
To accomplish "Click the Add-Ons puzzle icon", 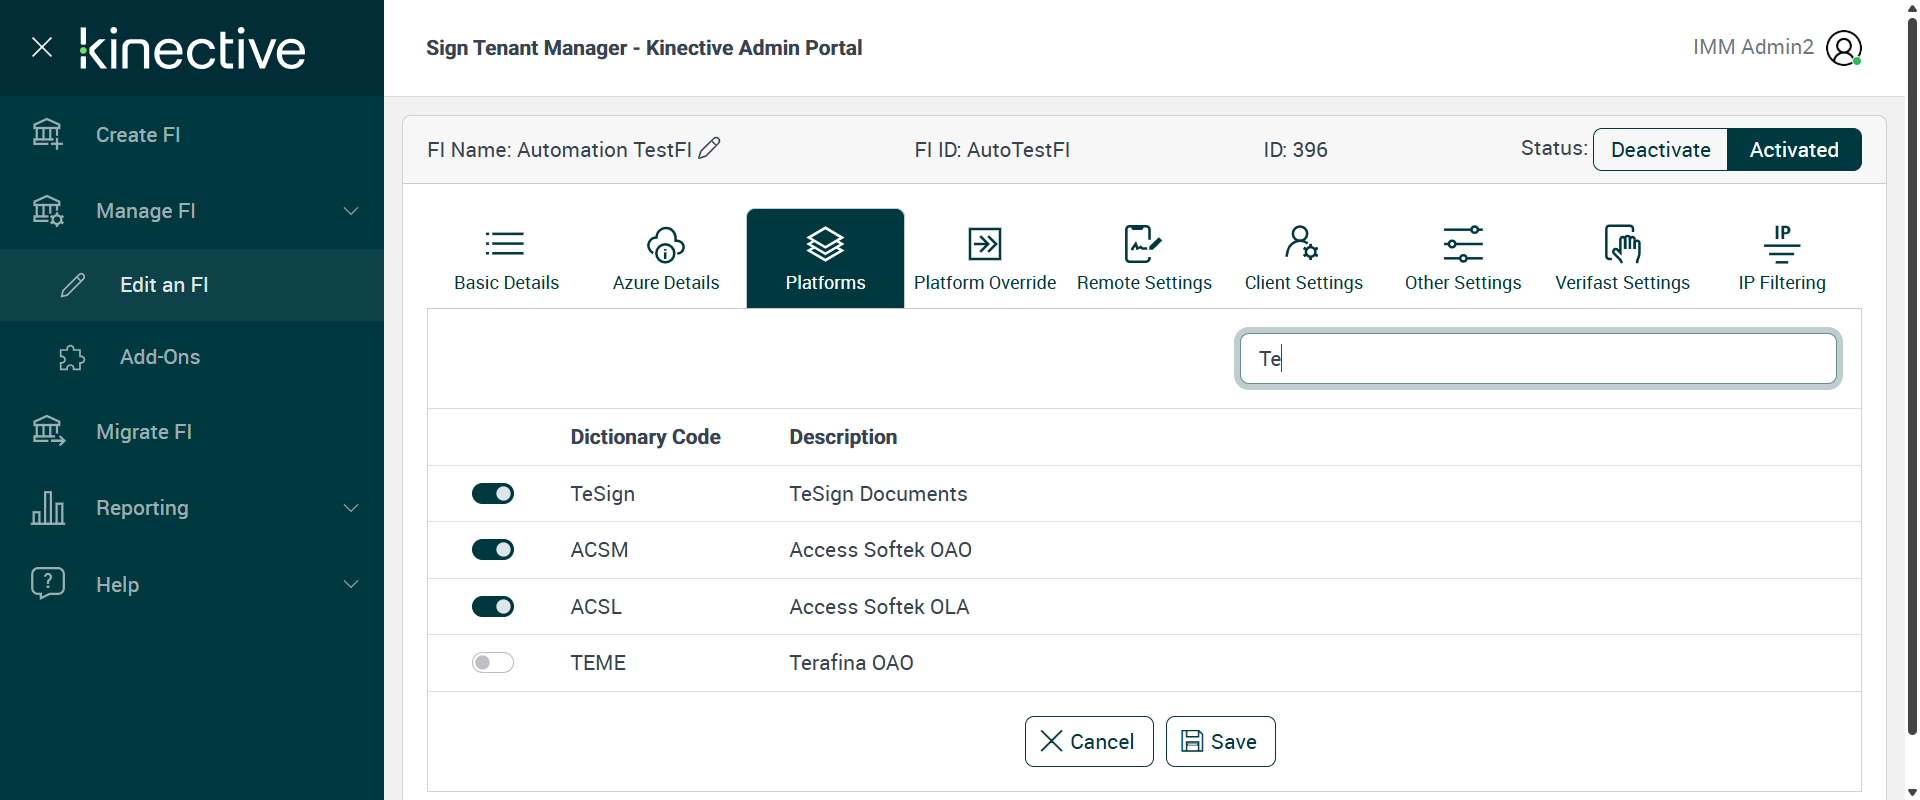I will 72,357.
